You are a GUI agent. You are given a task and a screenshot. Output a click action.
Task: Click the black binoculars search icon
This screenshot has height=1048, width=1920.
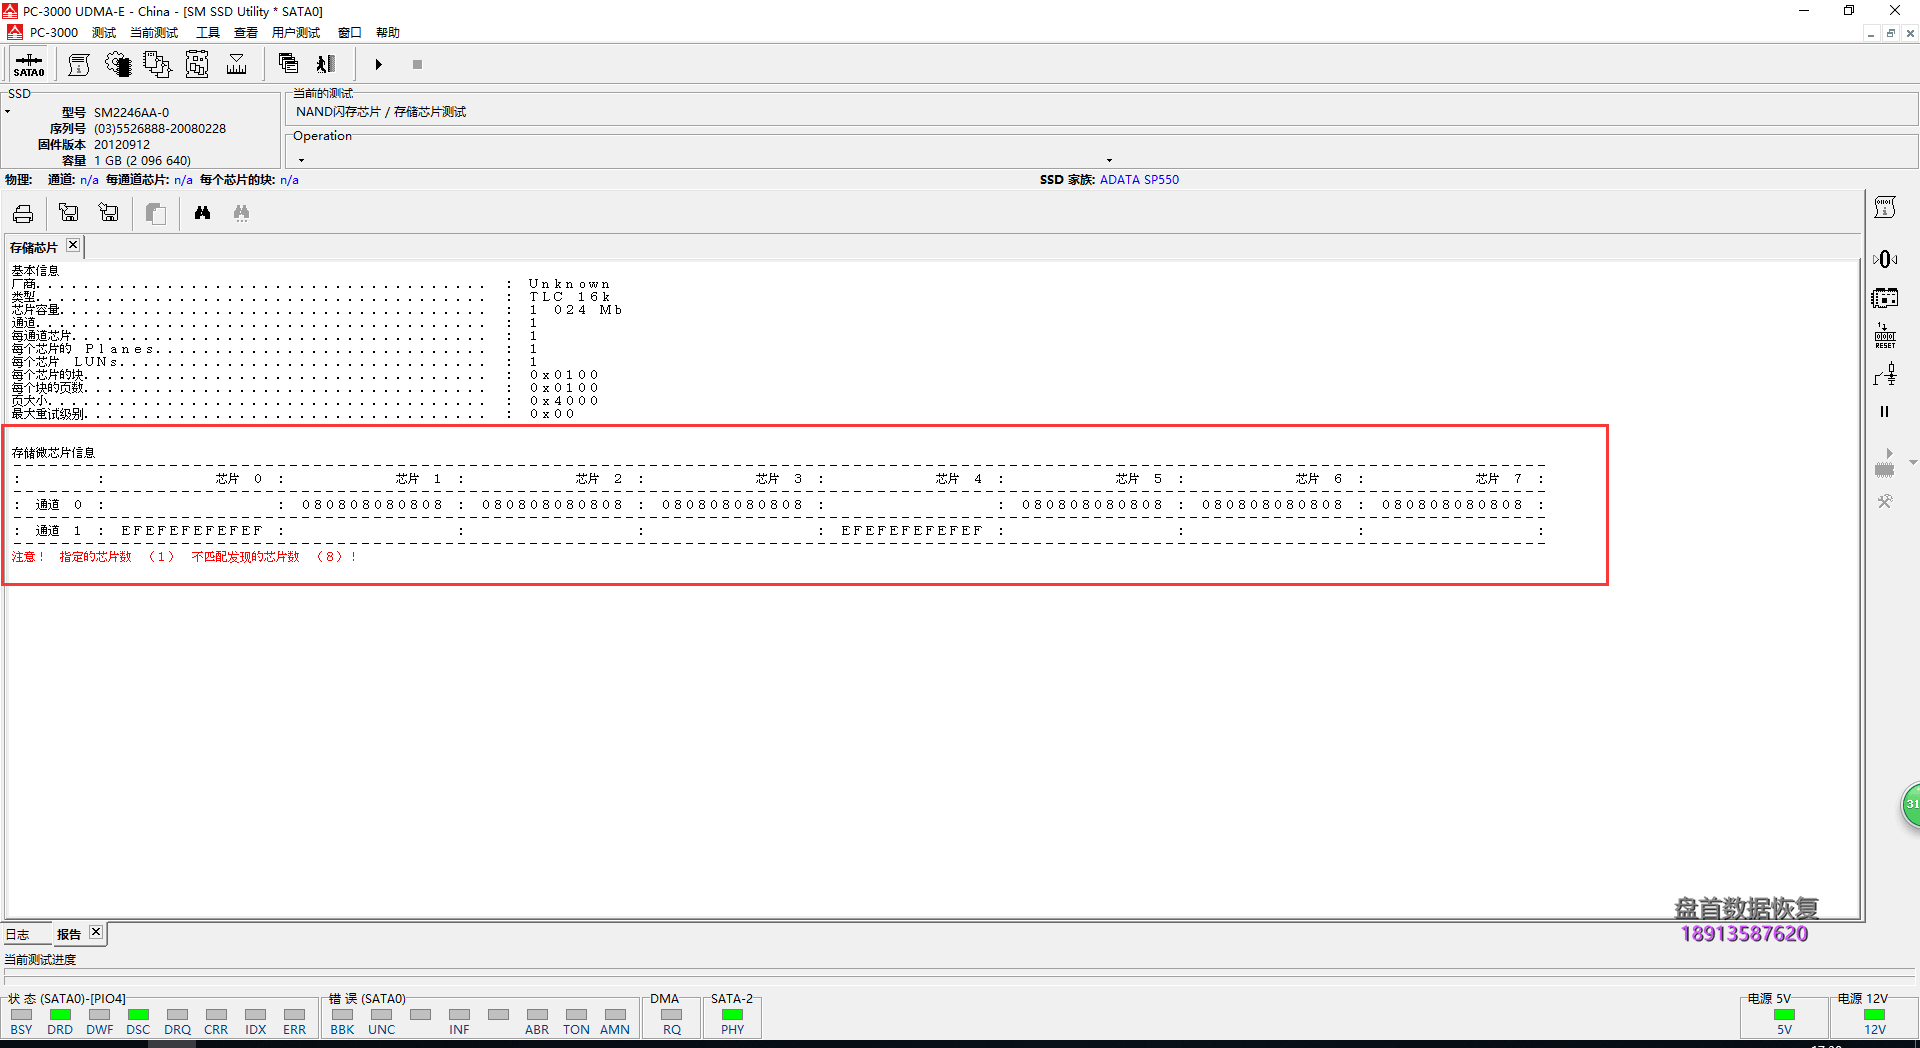202,213
